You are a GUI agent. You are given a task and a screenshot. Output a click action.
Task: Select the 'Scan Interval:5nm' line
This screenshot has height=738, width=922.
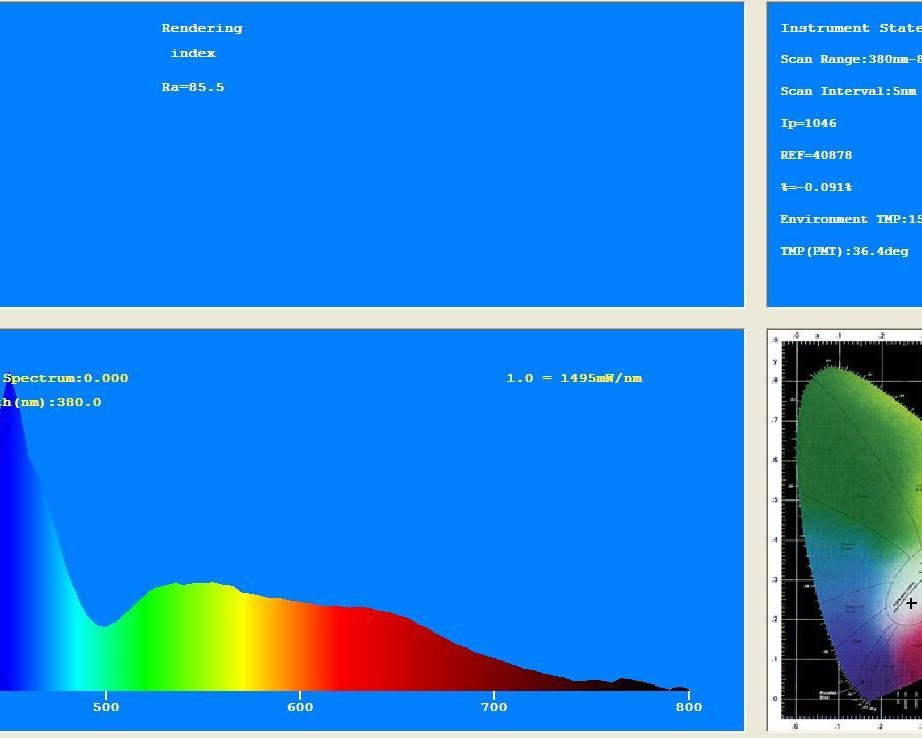click(848, 91)
